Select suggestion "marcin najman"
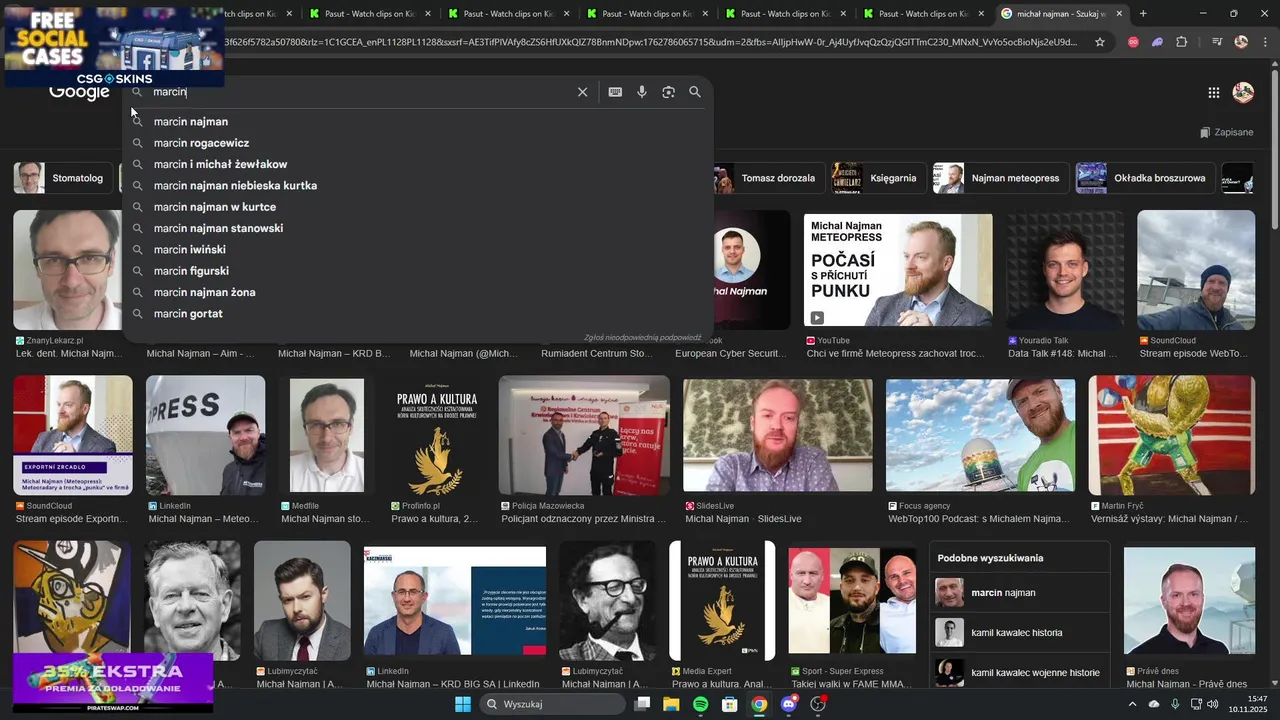This screenshot has height=720, width=1280. tap(419, 121)
